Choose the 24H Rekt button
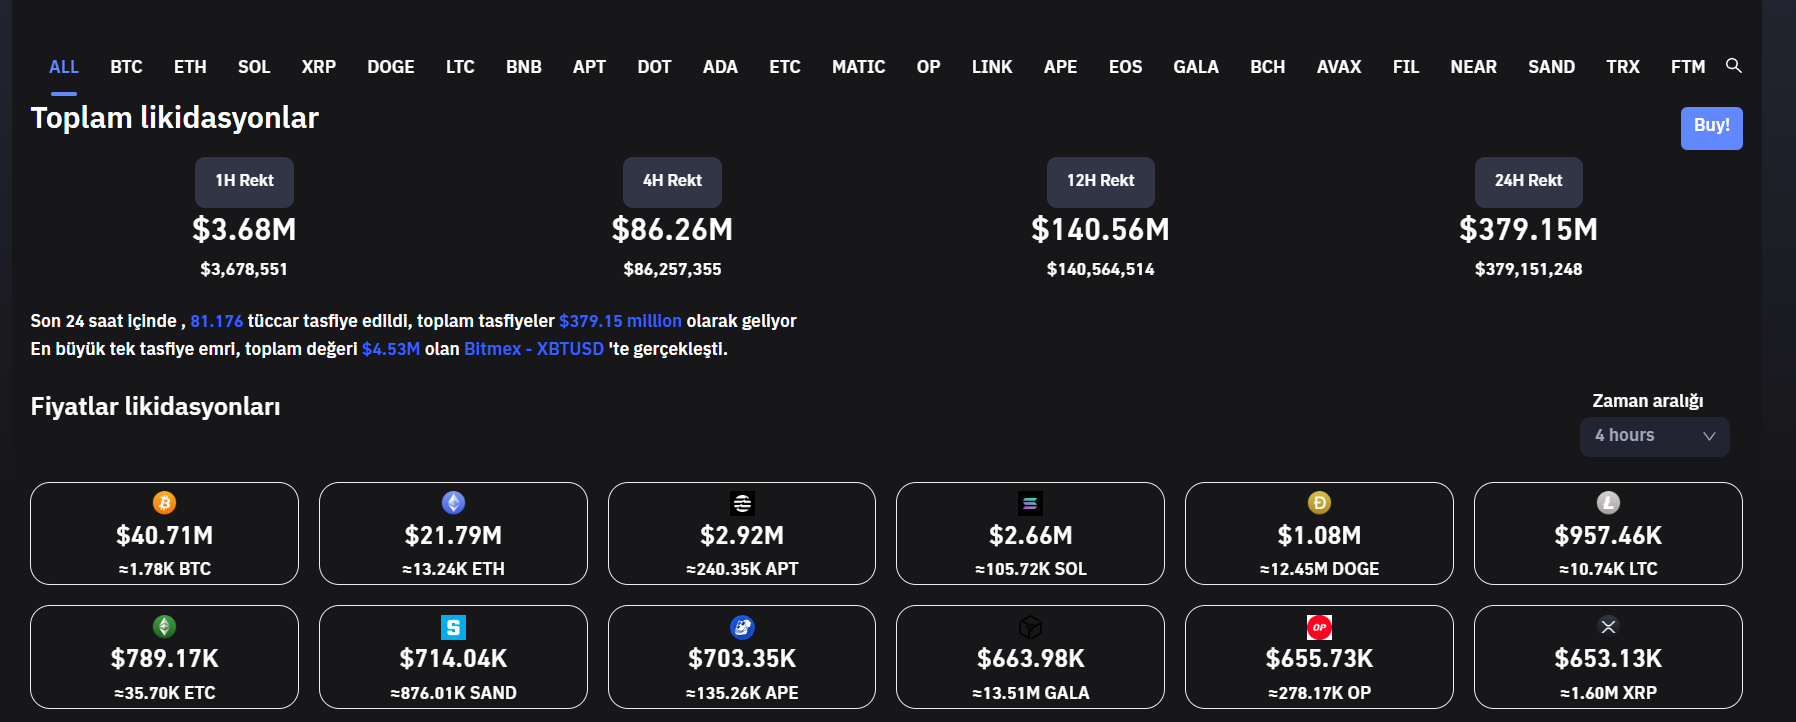Image resolution: width=1796 pixels, height=722 pixels. tap(1528, 181)
